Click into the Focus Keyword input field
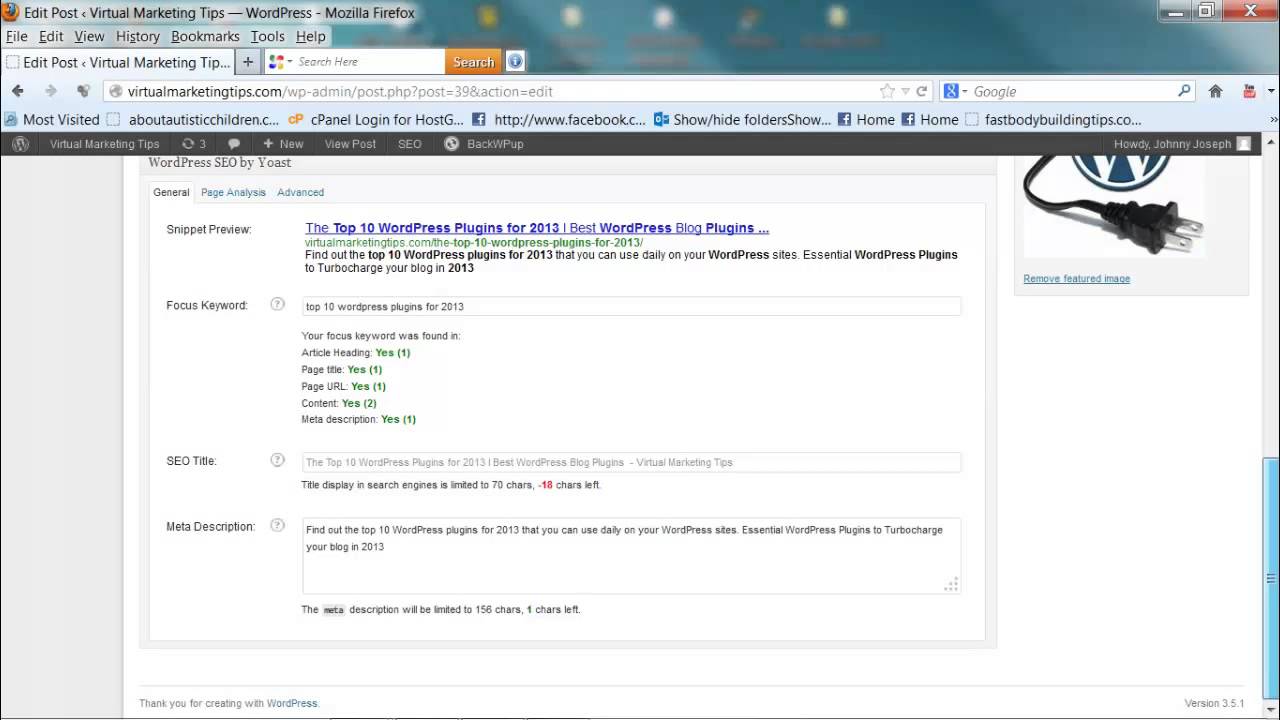This screenshot has height=720, width=1280. tap(630, 307)
